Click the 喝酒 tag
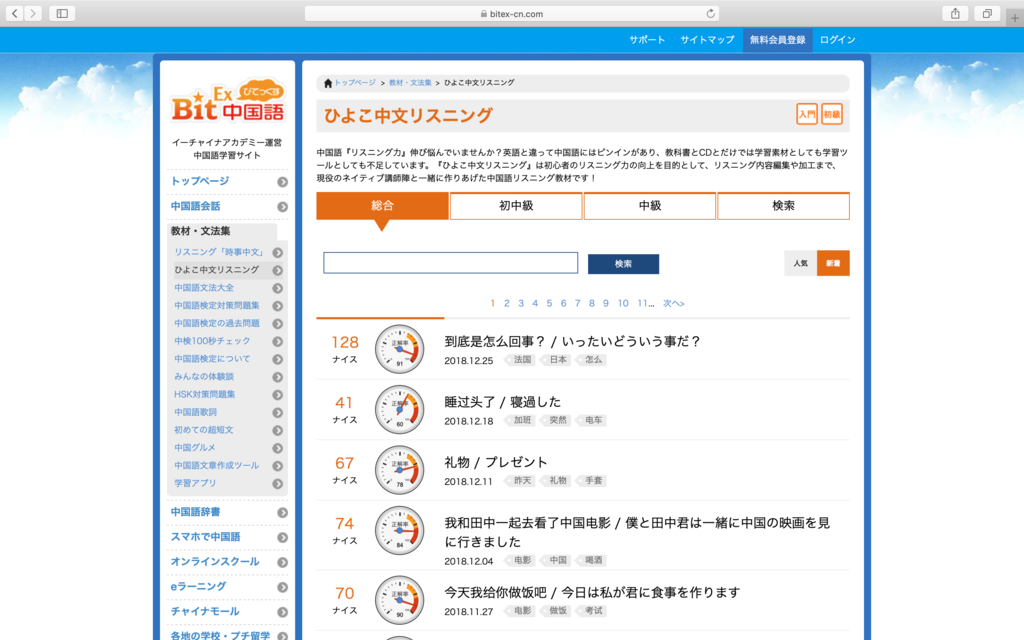The image size is (1024, 640). coord(592,560)
